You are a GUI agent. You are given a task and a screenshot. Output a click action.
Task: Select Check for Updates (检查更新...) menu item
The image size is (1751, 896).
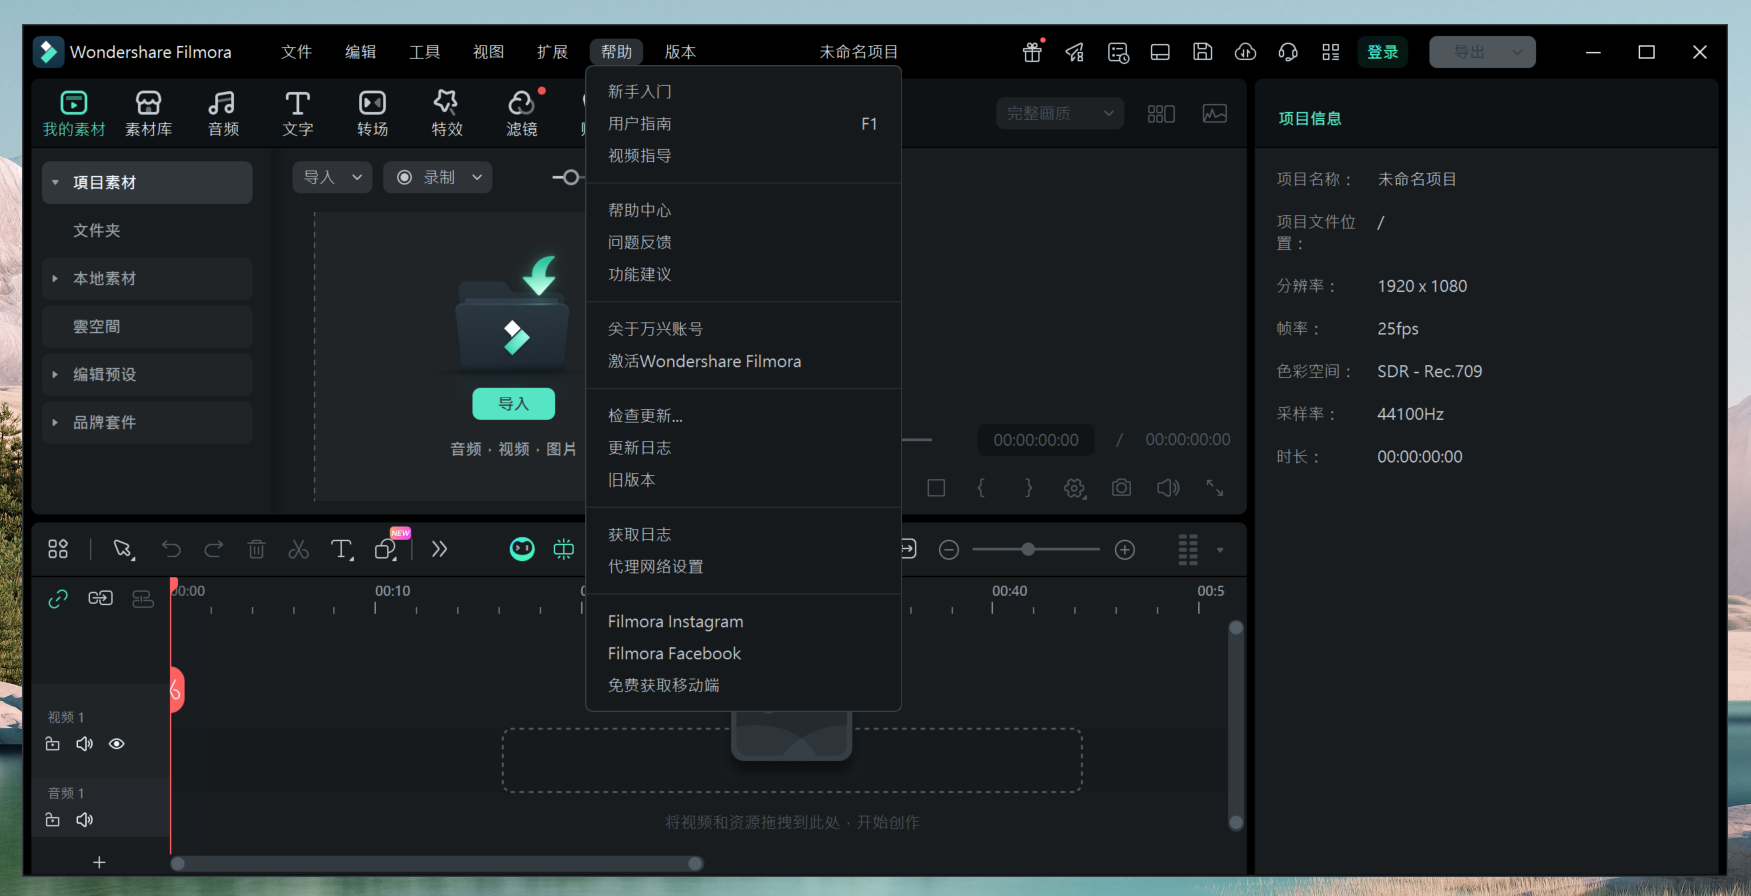pos(645,416)
